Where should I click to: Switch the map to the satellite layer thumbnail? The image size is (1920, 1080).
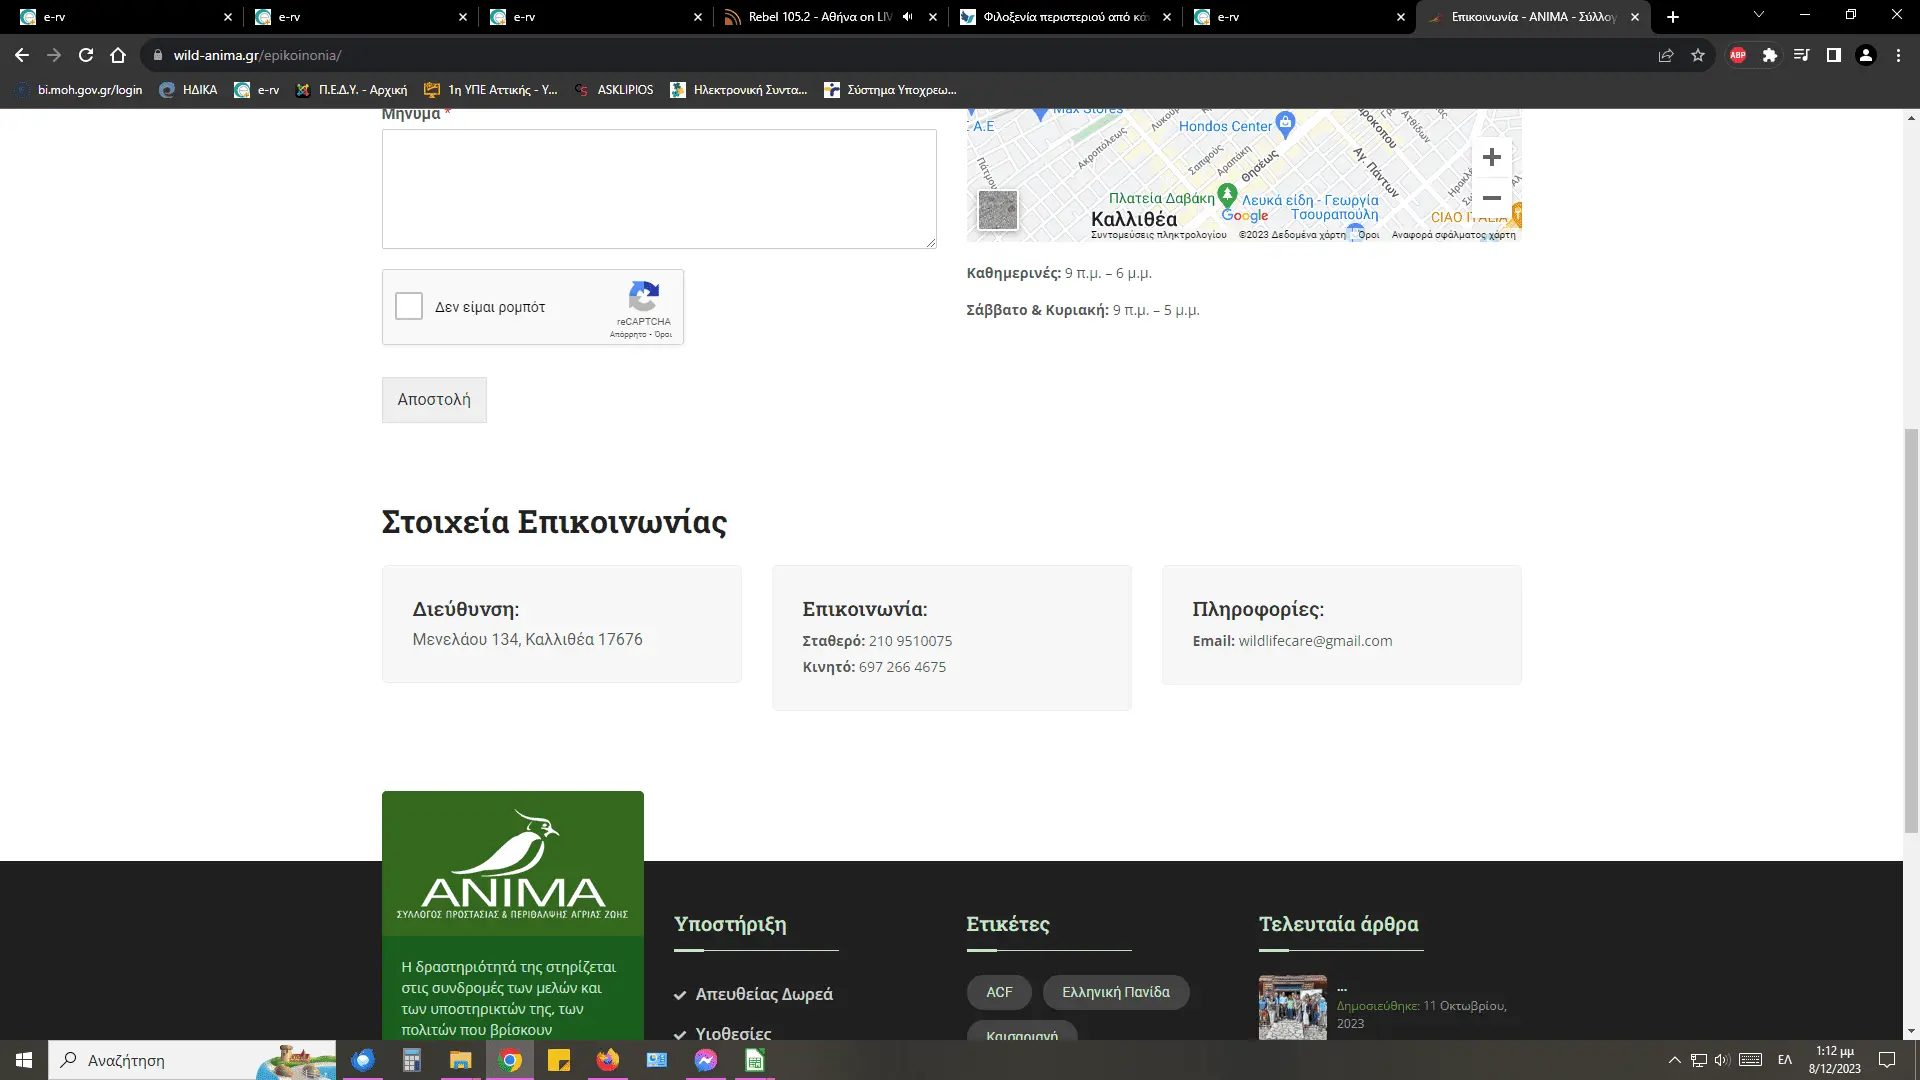tap(997, 210)
